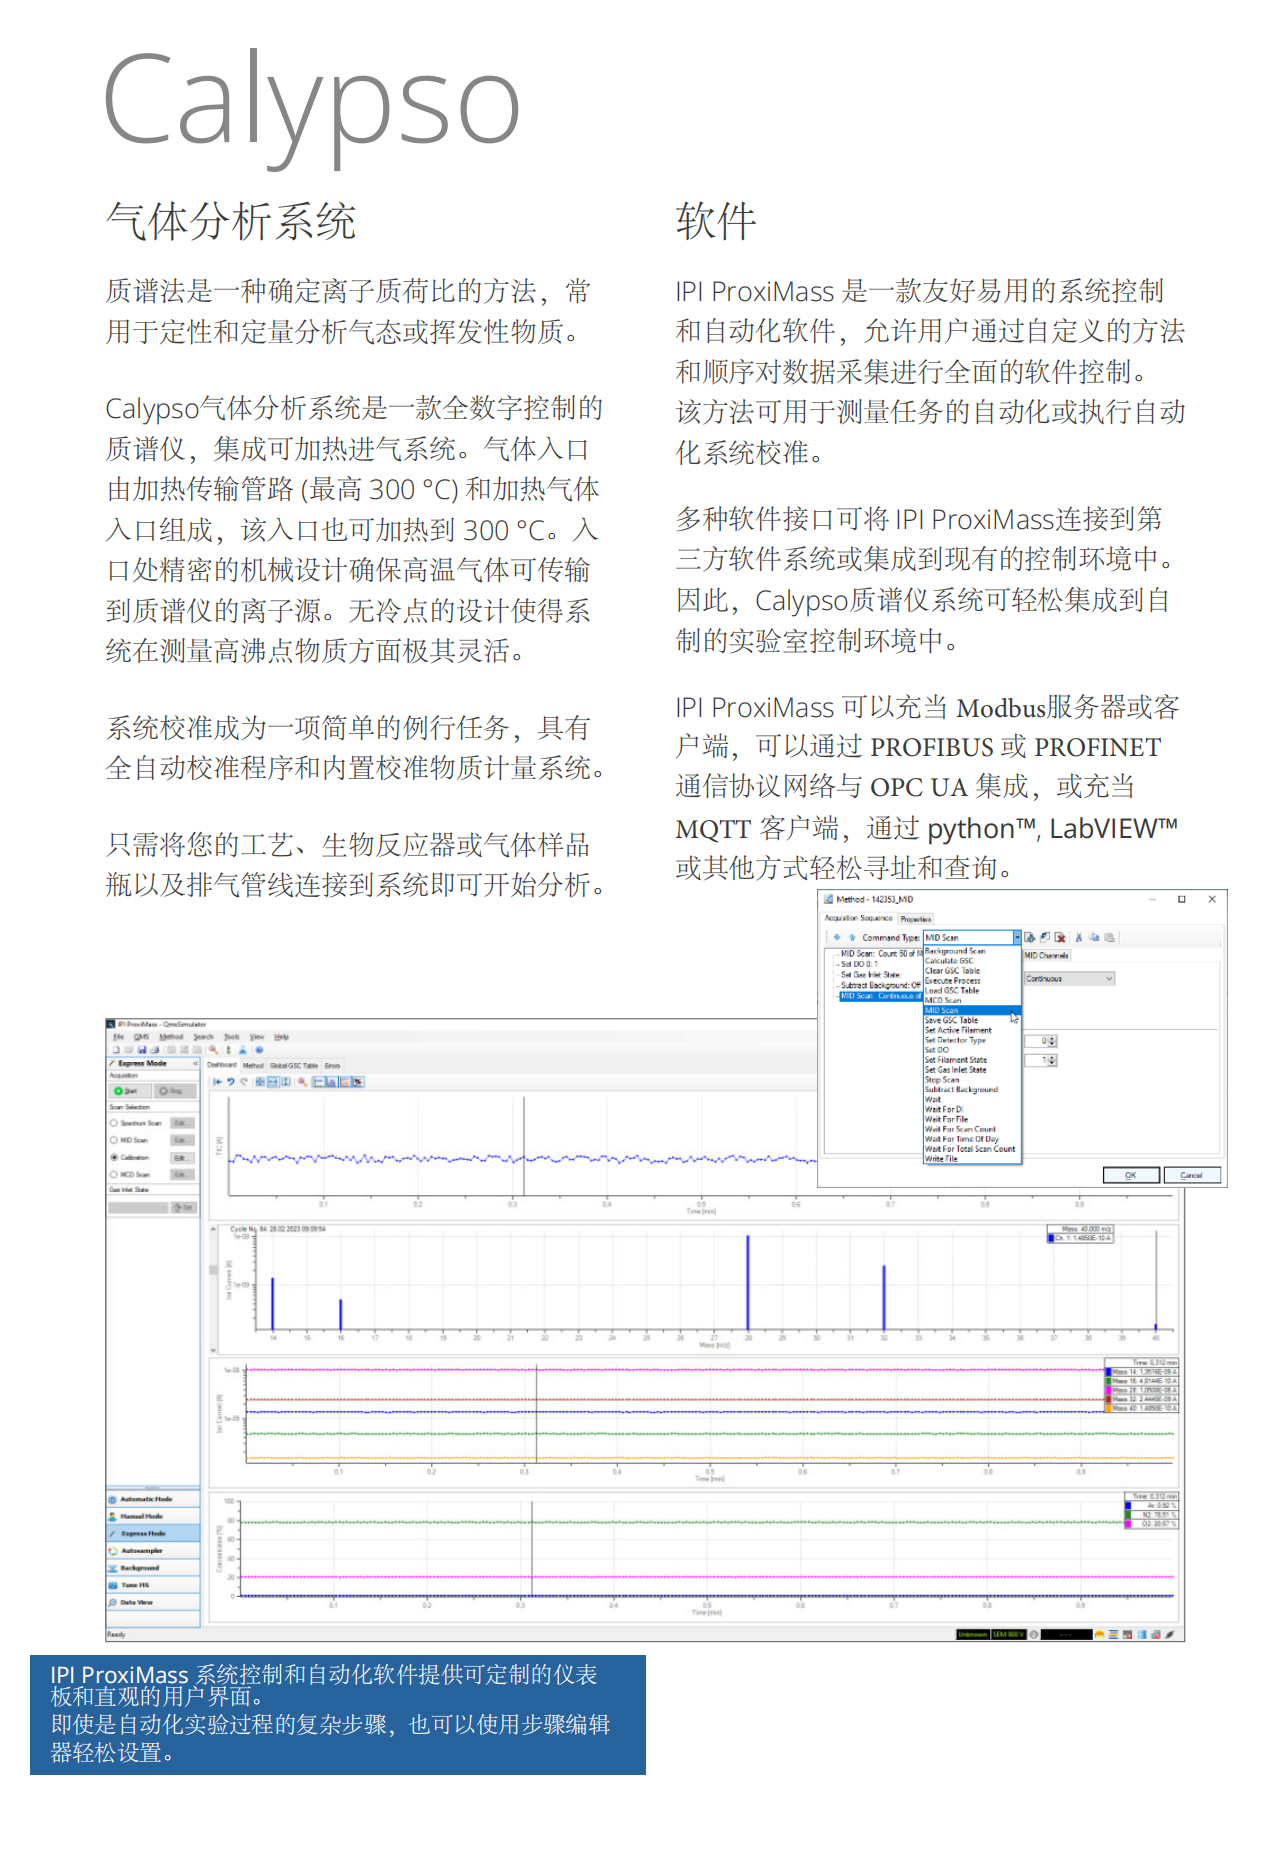
Task: Click the SEM 900 V status indicator
Action: tap(1008, 1634)
